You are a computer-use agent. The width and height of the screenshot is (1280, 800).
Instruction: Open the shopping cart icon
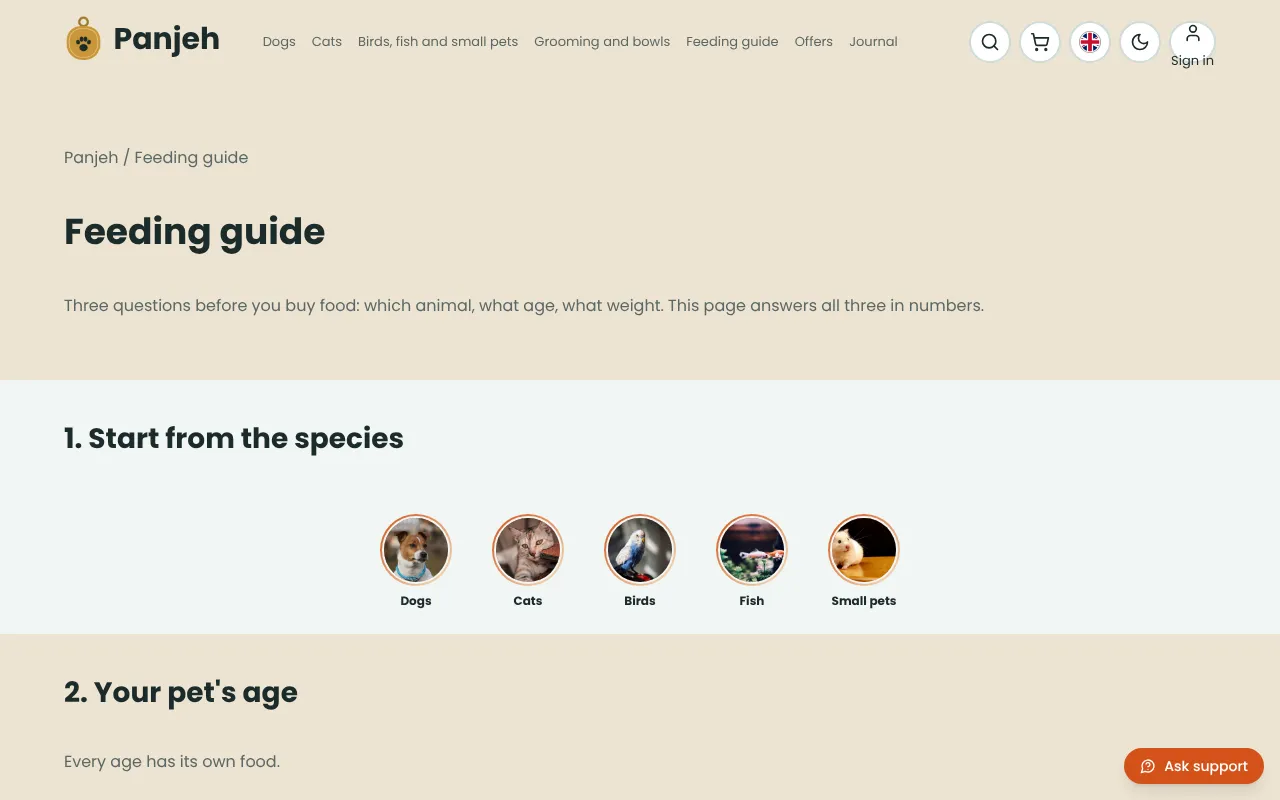point(1040,42)
